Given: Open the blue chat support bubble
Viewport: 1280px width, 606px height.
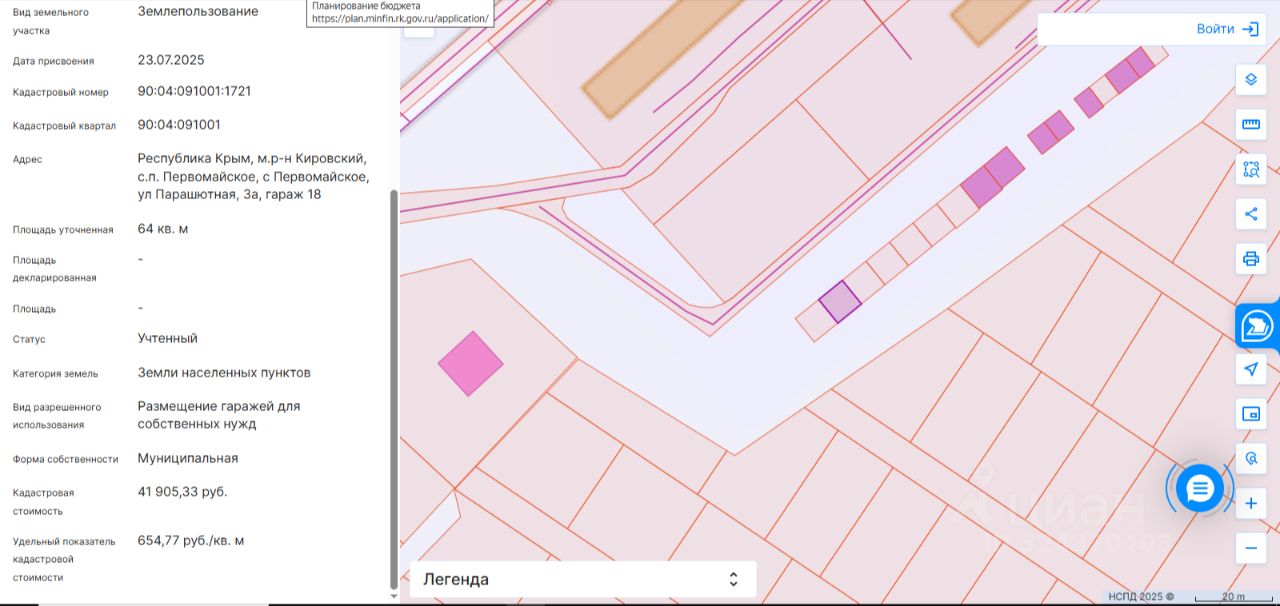Looking at the screenshot, I should tap(1199, 488).
